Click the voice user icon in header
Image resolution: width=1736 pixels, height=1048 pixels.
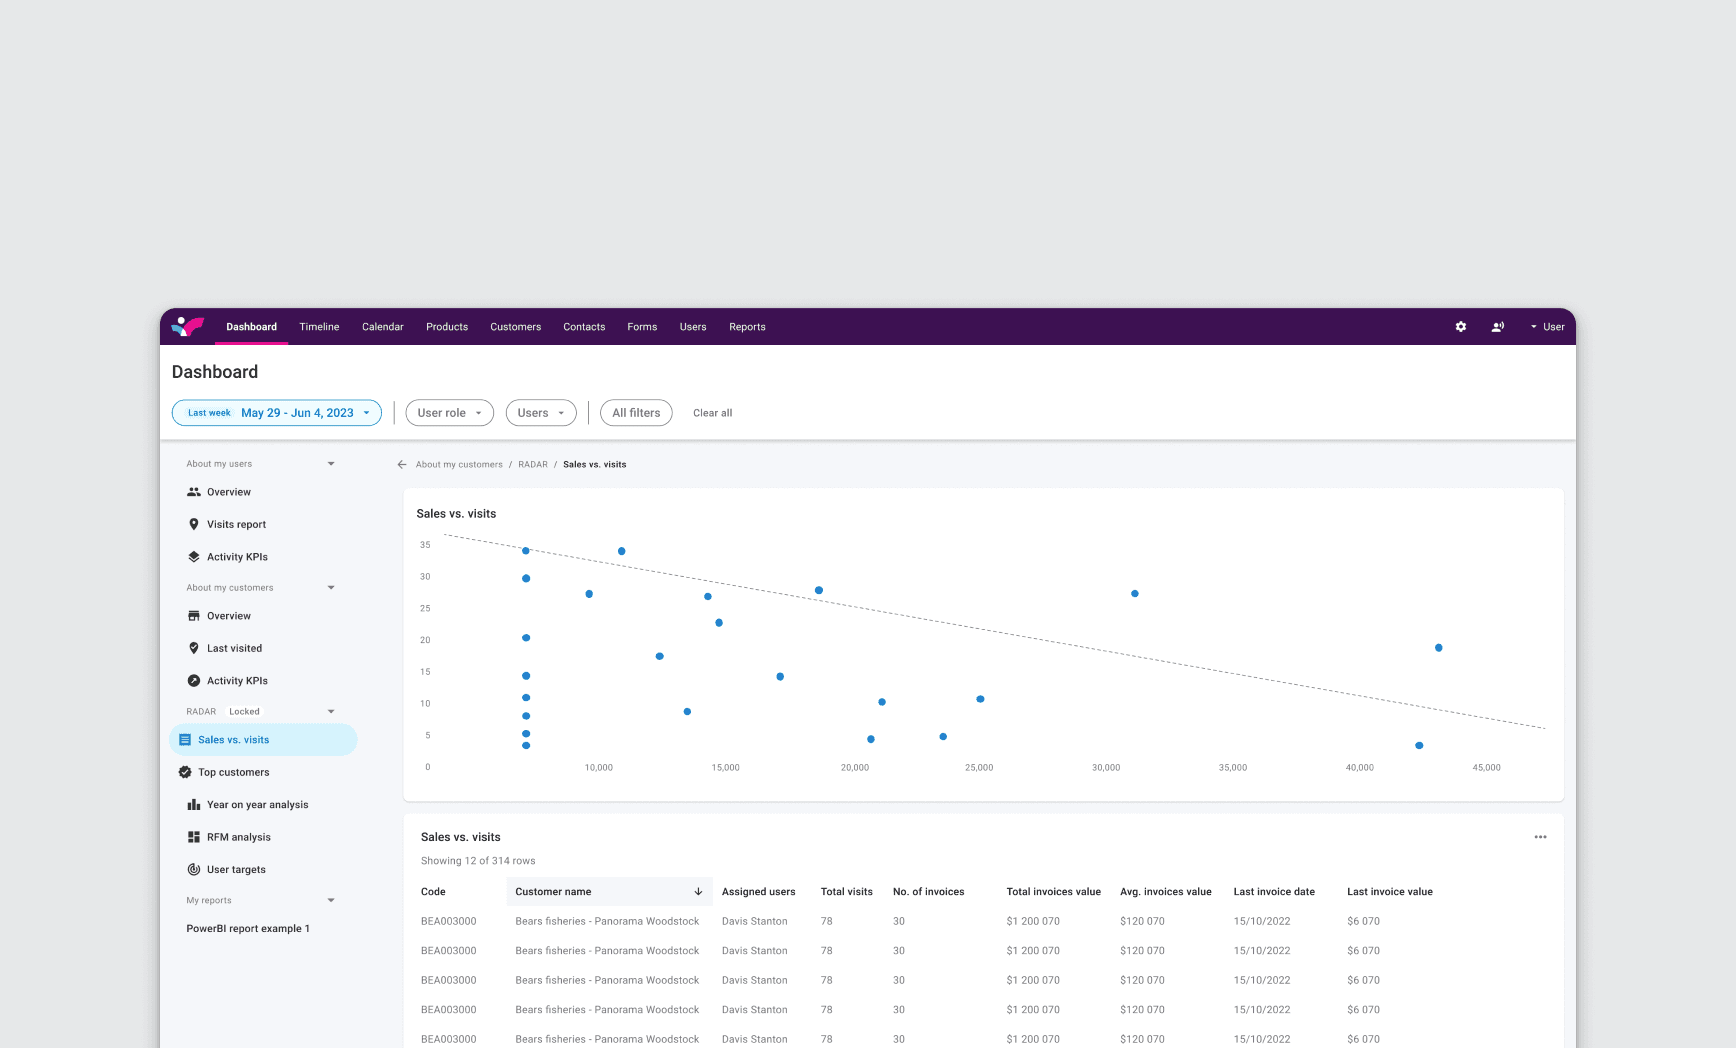tap(1498, 327)
